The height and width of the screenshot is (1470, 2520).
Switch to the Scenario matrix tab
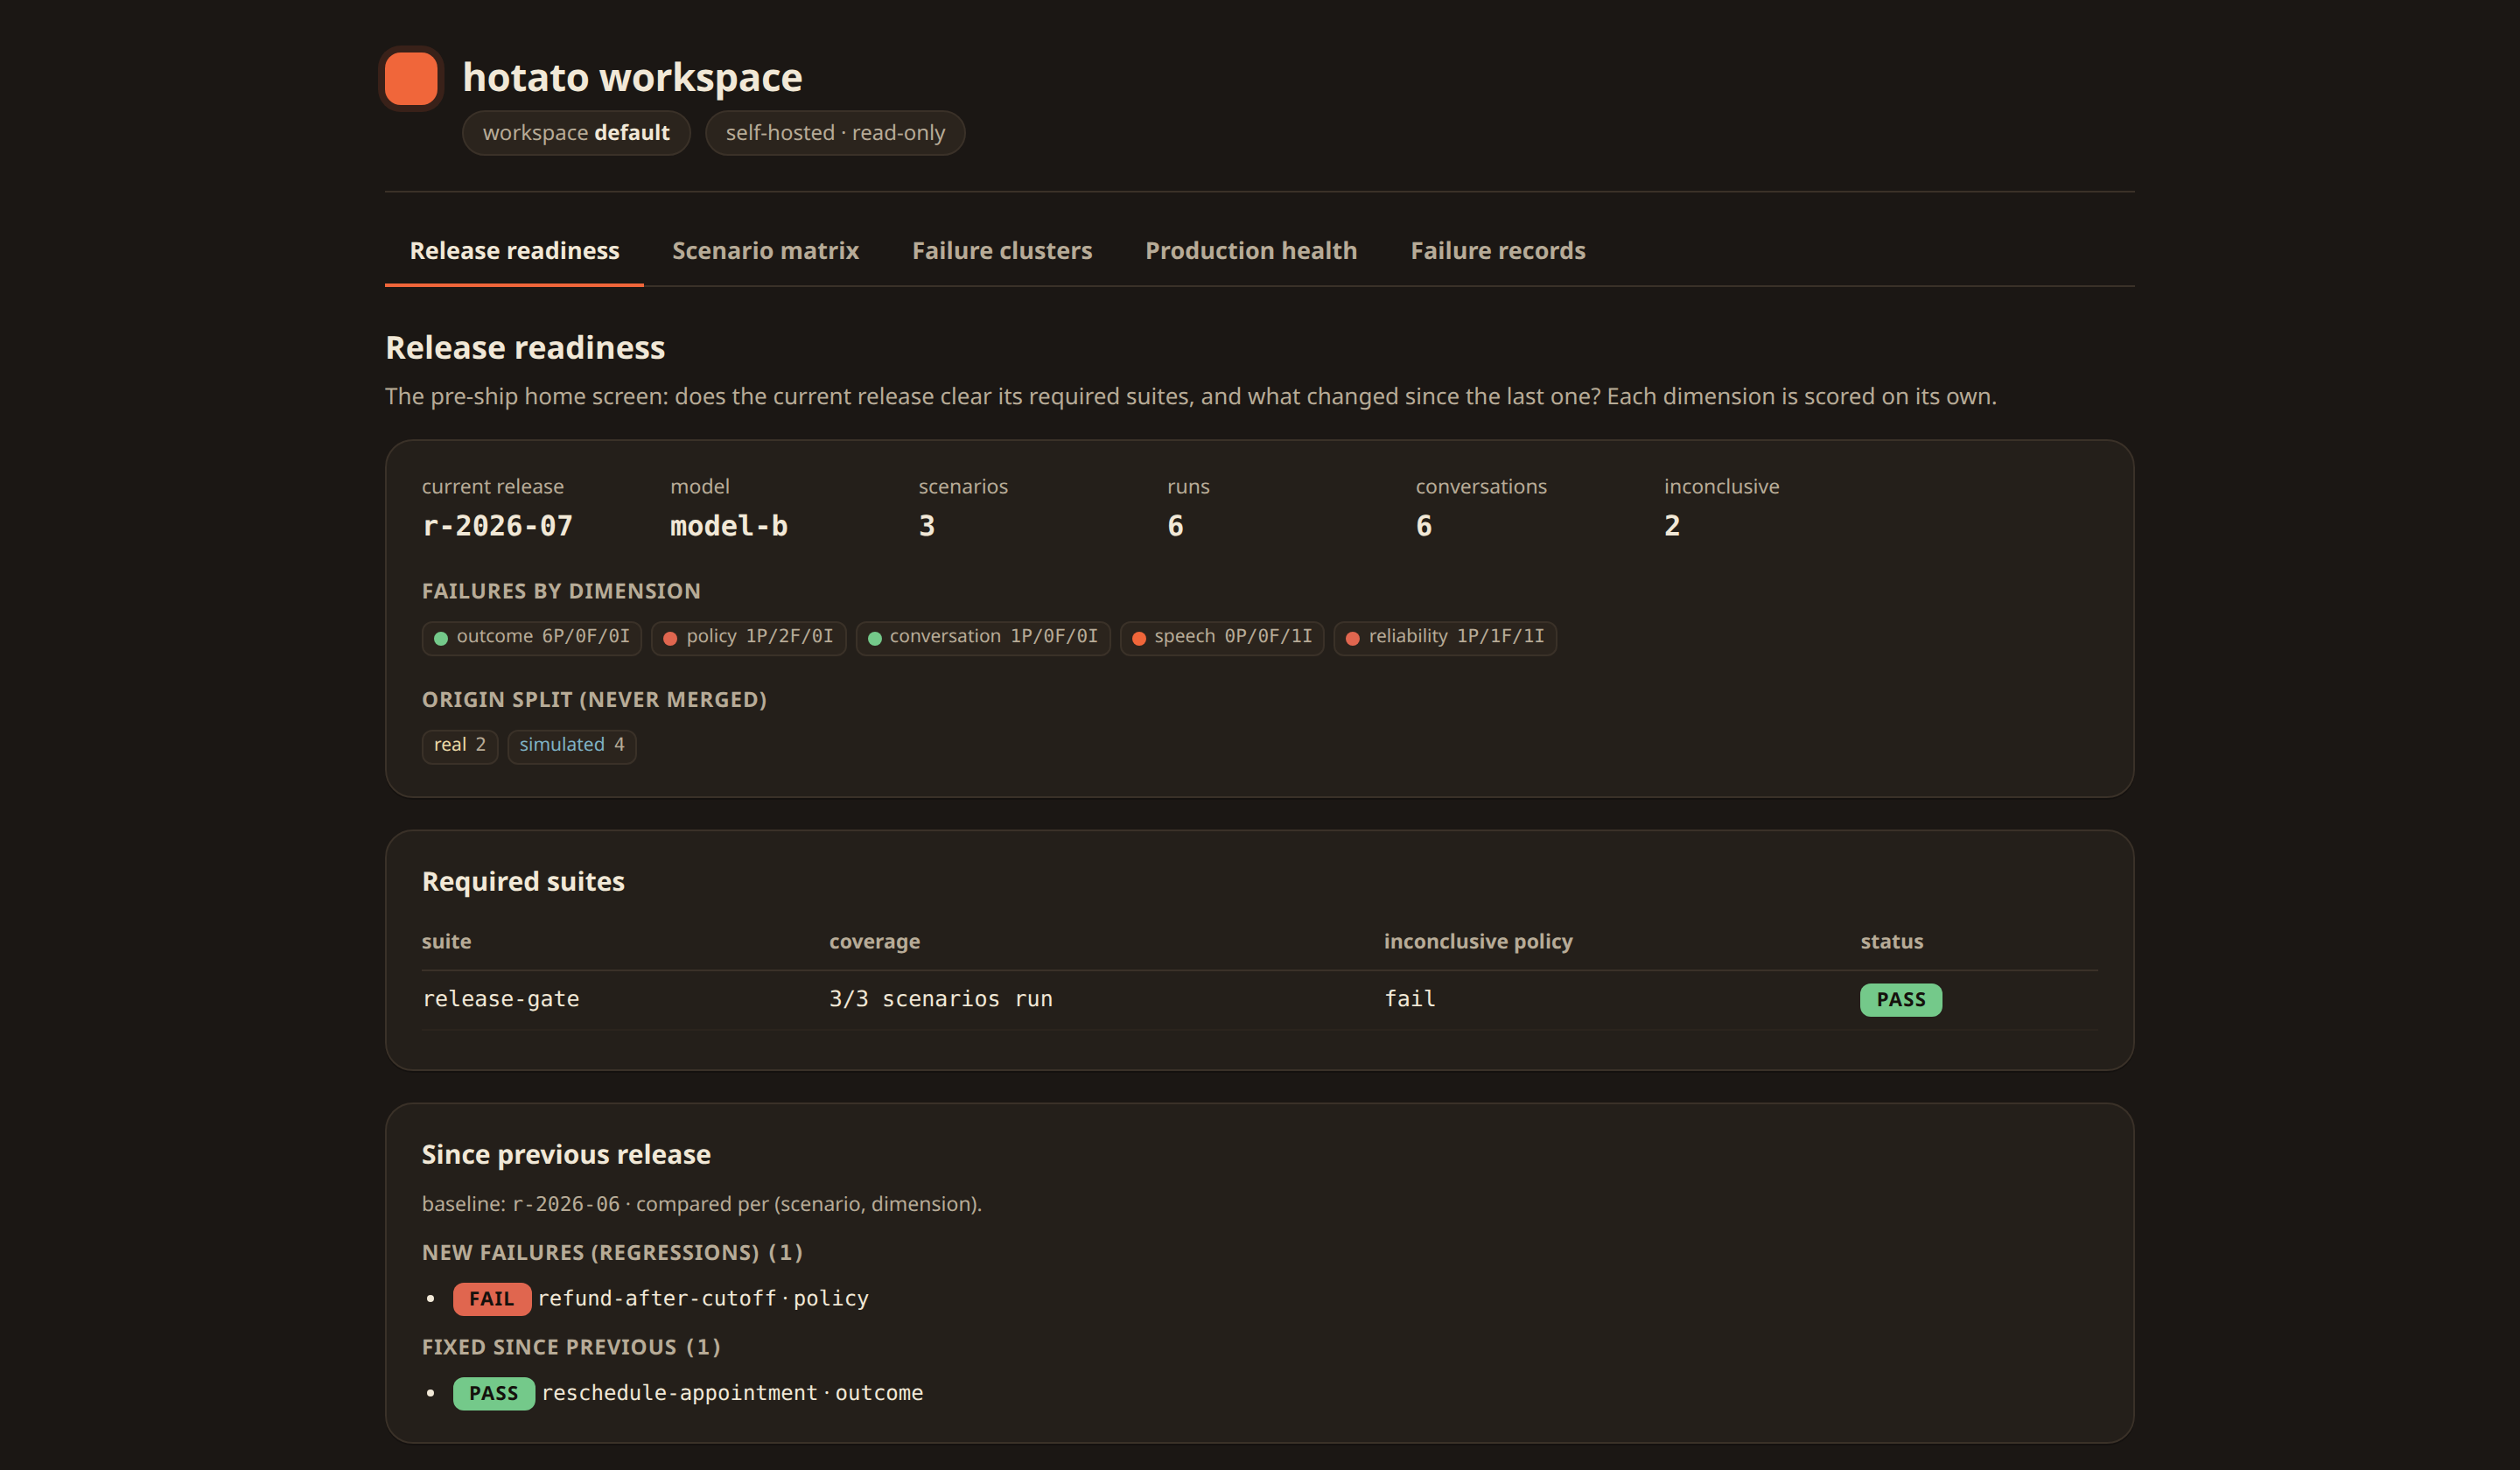click(765, 251)
